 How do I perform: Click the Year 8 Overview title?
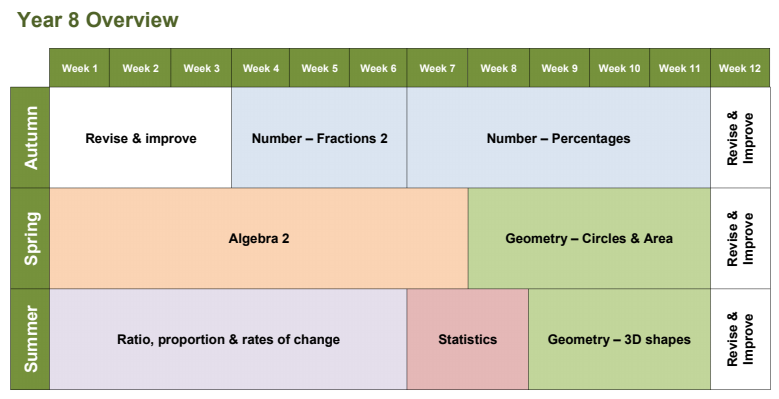[97, 20]
